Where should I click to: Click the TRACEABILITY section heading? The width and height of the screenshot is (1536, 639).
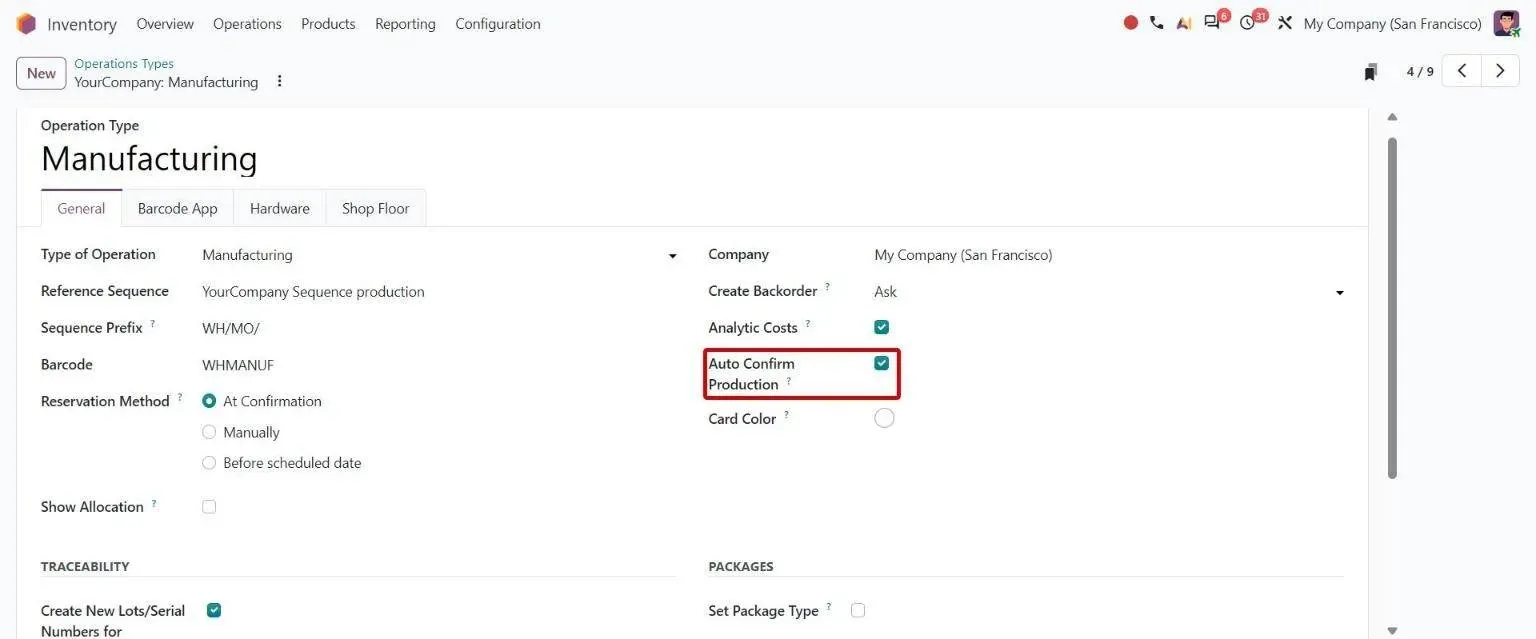click(85, 566)
